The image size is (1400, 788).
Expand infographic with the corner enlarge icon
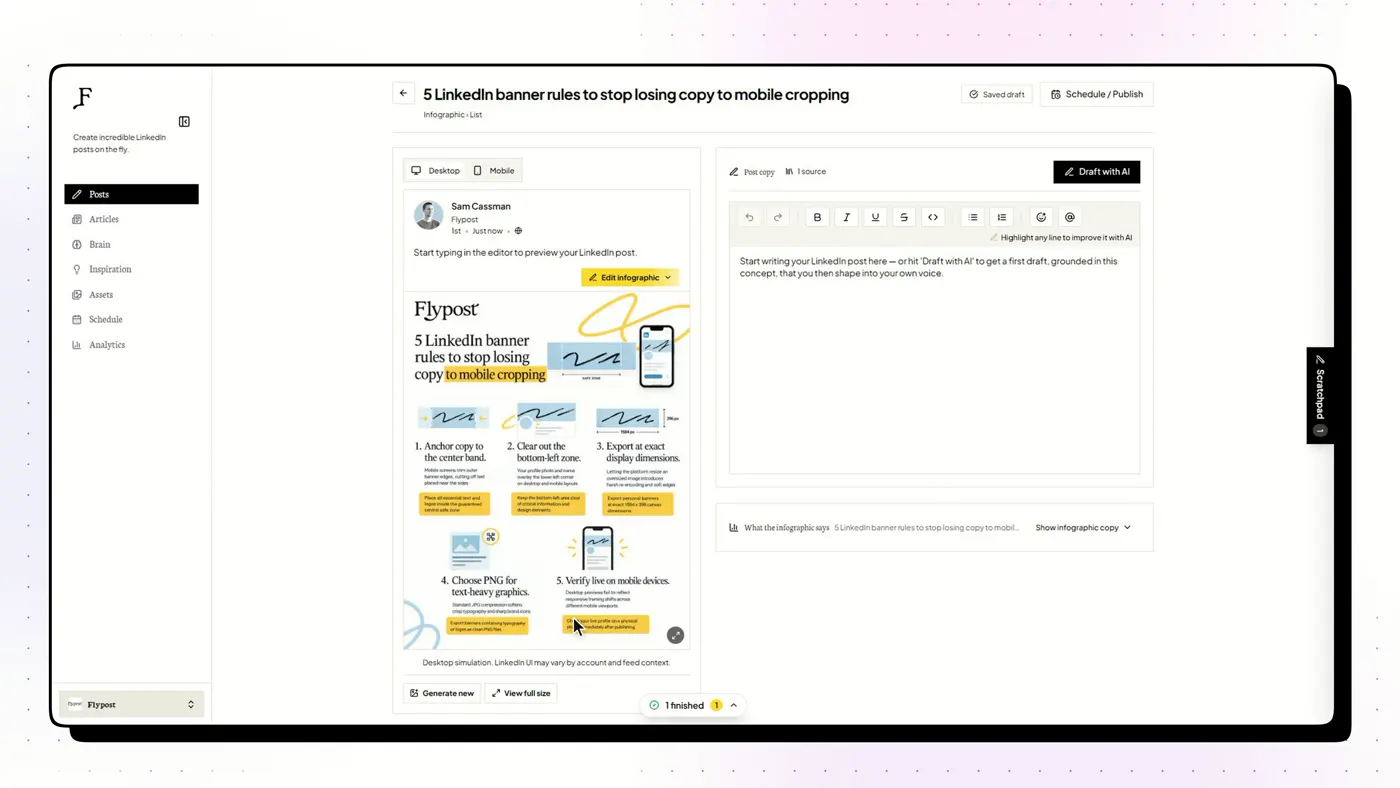676,635
